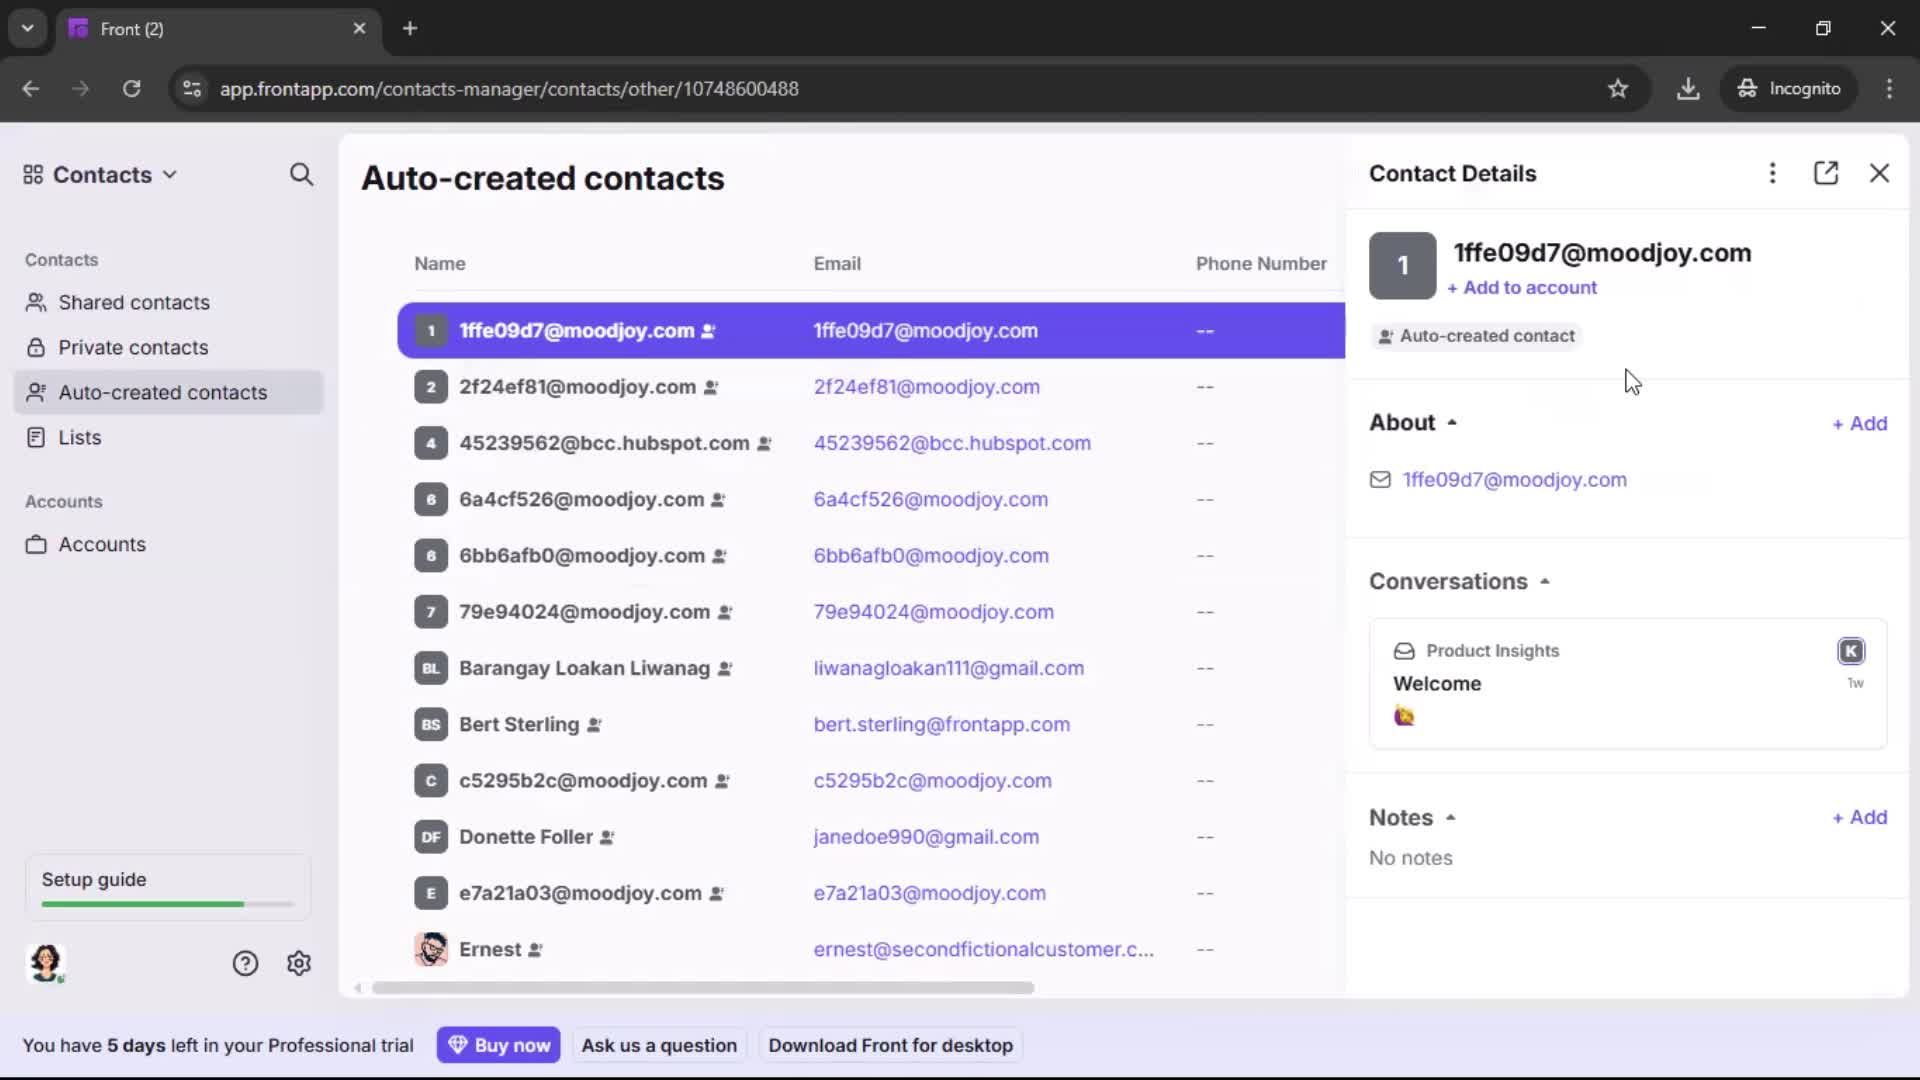Click the help question mark icon
This screenshot has width=1920, height=1080.
point(245,963)
